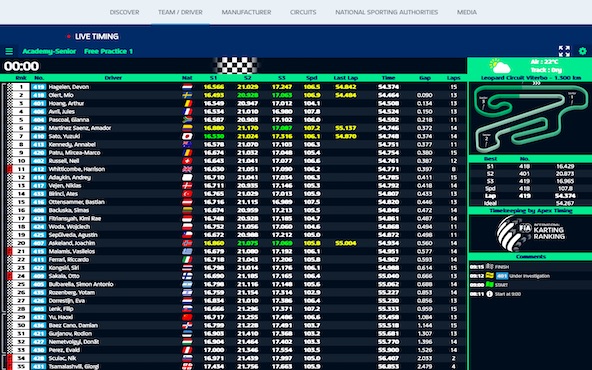Select driver Hagelen, Devon in row 1
This screenshot has width=592, height=370.
pos(69,87)
